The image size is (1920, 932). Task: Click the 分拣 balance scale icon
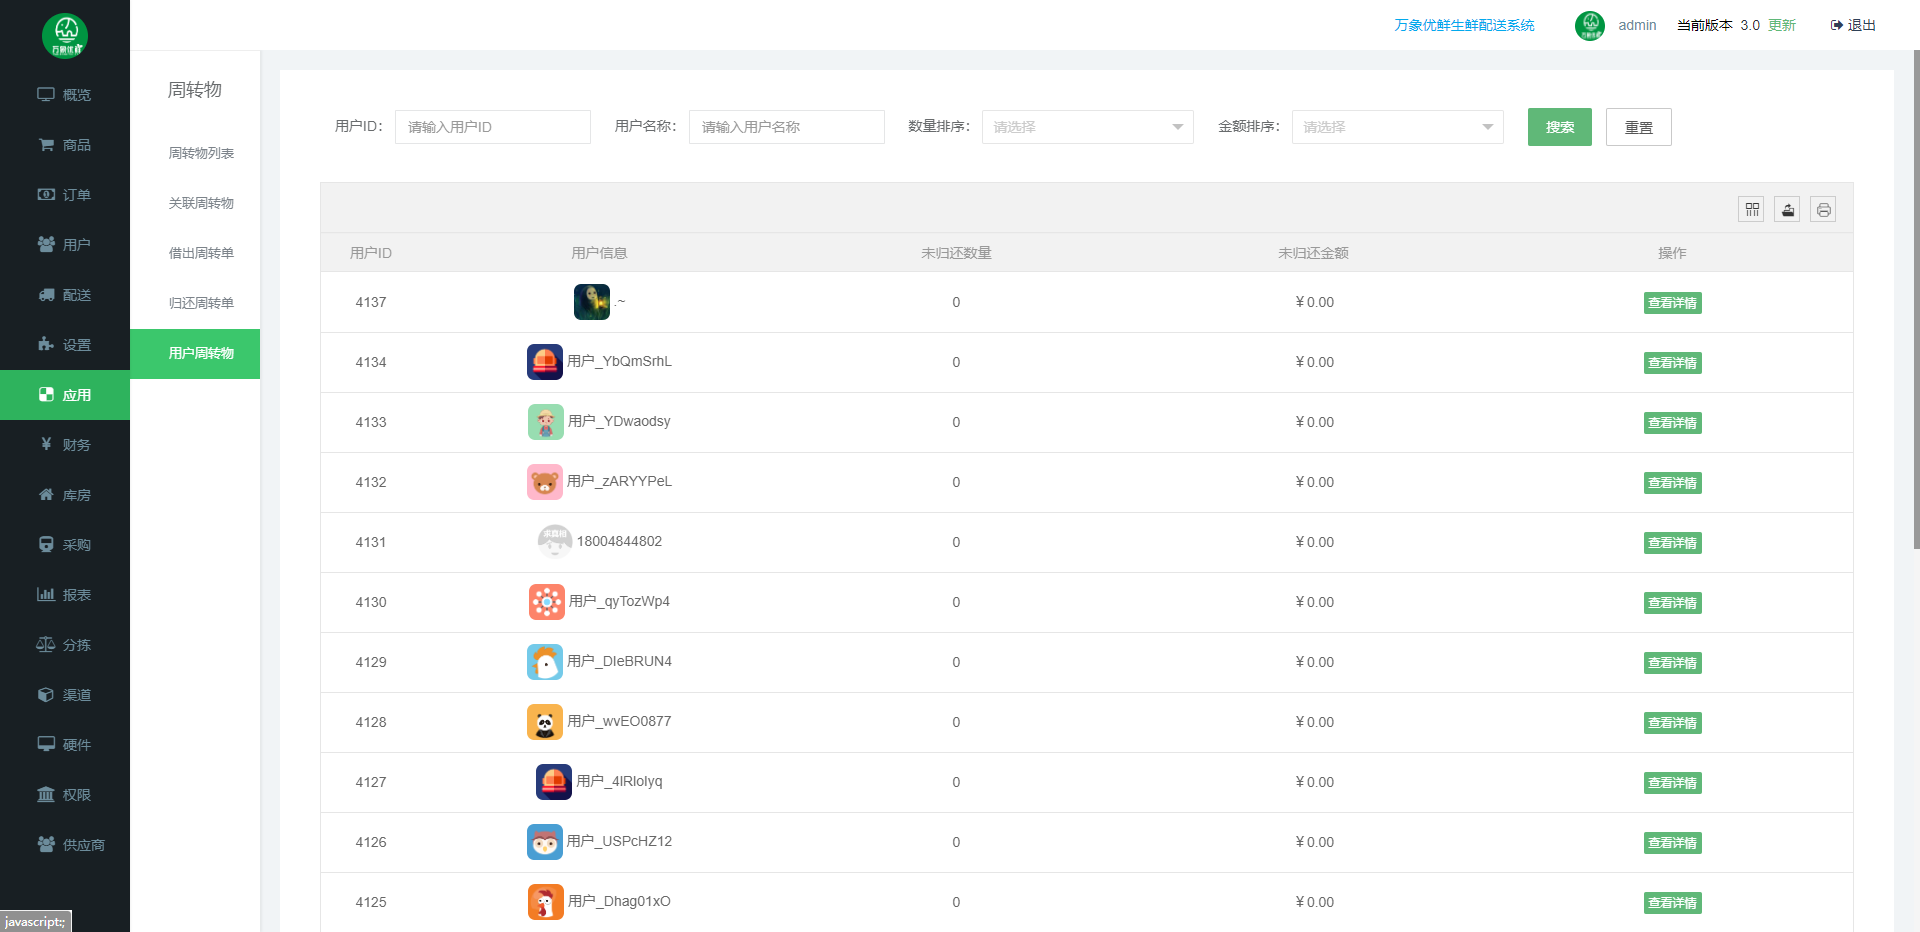(x=46, y=644)
